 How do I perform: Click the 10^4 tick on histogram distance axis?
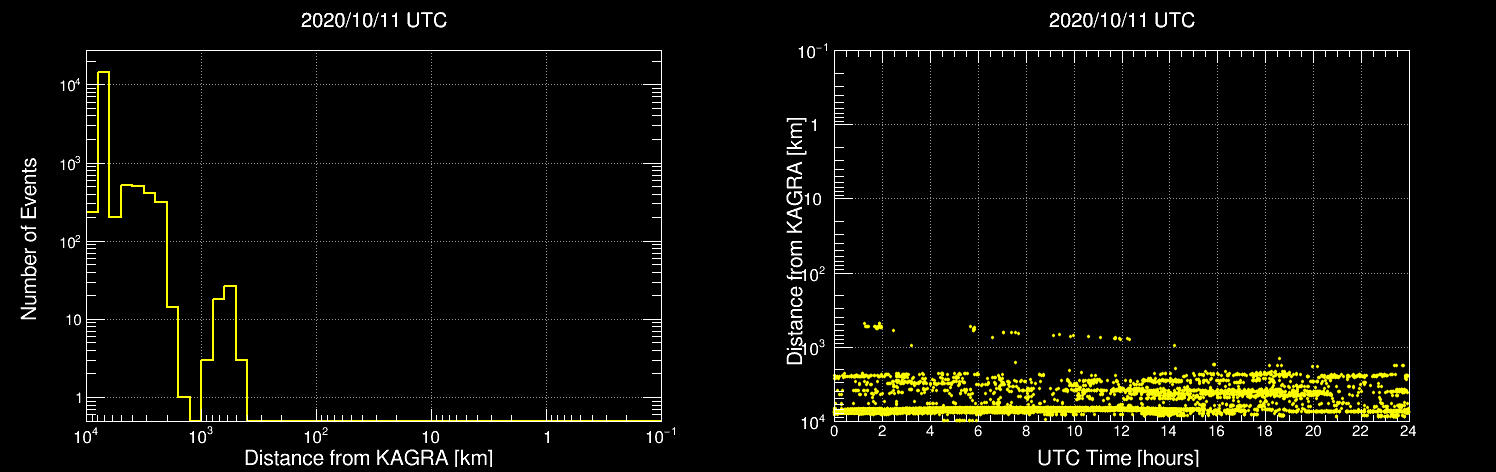[x=86, y=435]
